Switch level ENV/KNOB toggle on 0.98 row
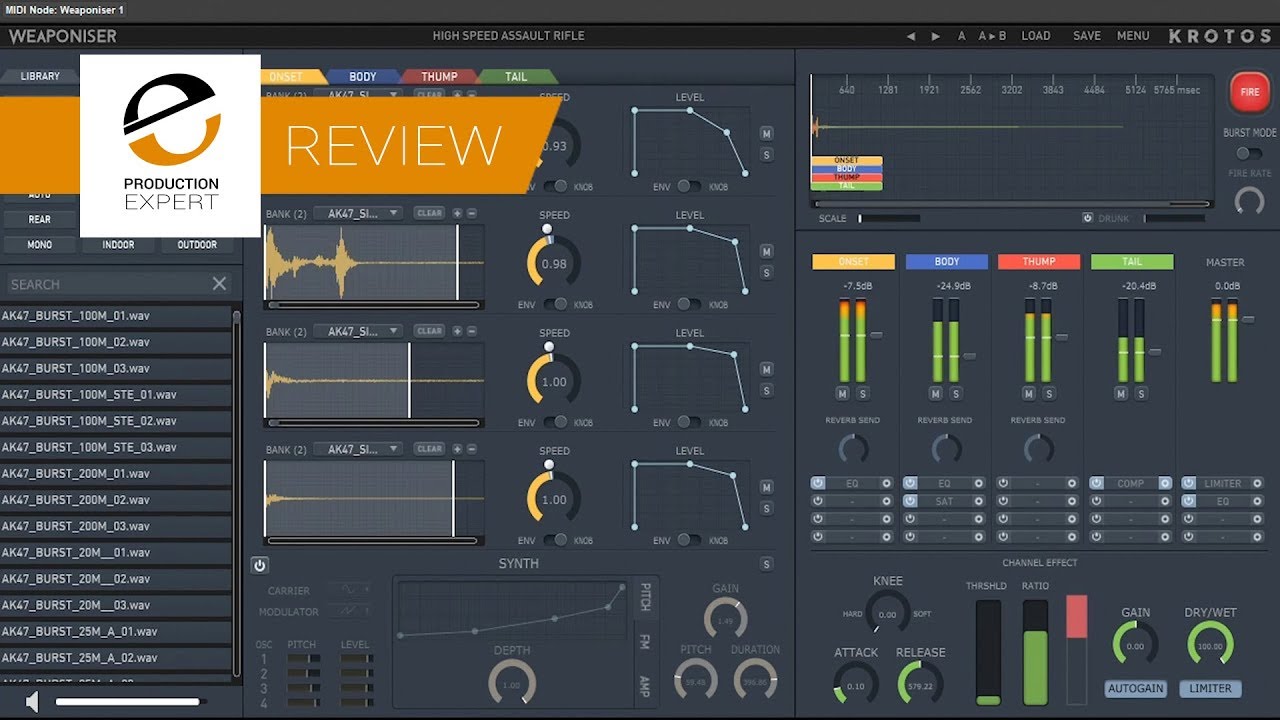1280x720 pixels. 689,304
